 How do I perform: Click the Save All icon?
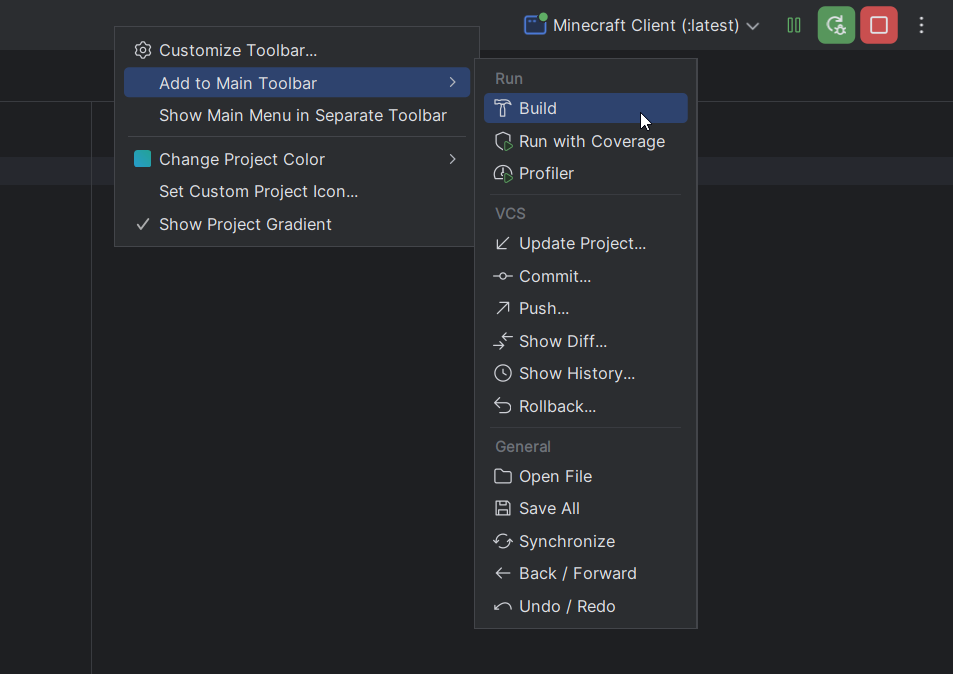pyautogui.click(x=502, y=508)
